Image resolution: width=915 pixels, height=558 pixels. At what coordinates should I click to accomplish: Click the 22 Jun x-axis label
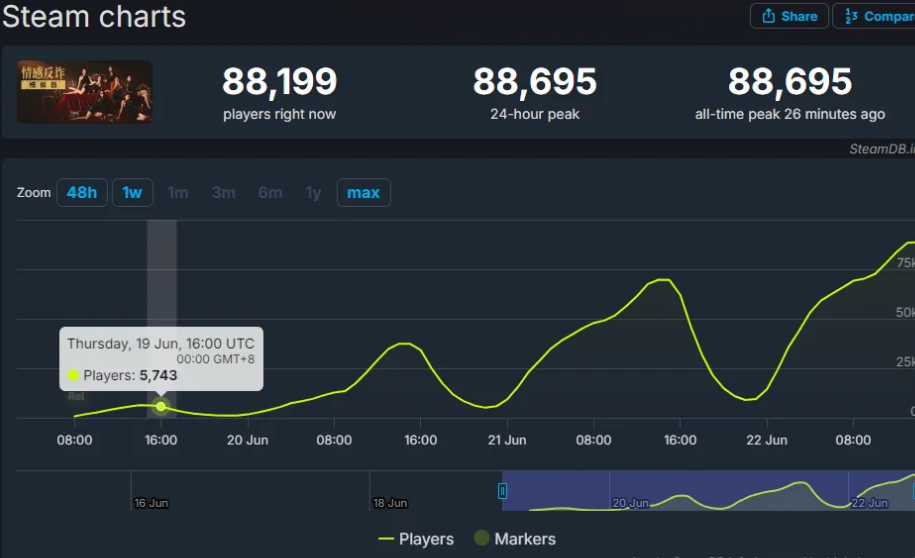tap(767, 440)
